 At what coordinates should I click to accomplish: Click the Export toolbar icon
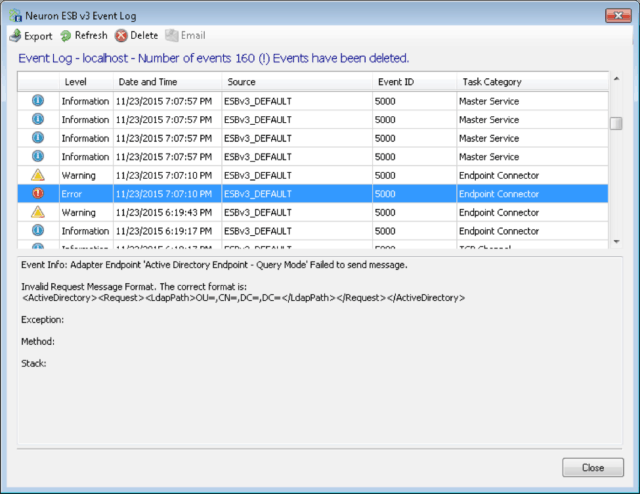tap(16, 36)
